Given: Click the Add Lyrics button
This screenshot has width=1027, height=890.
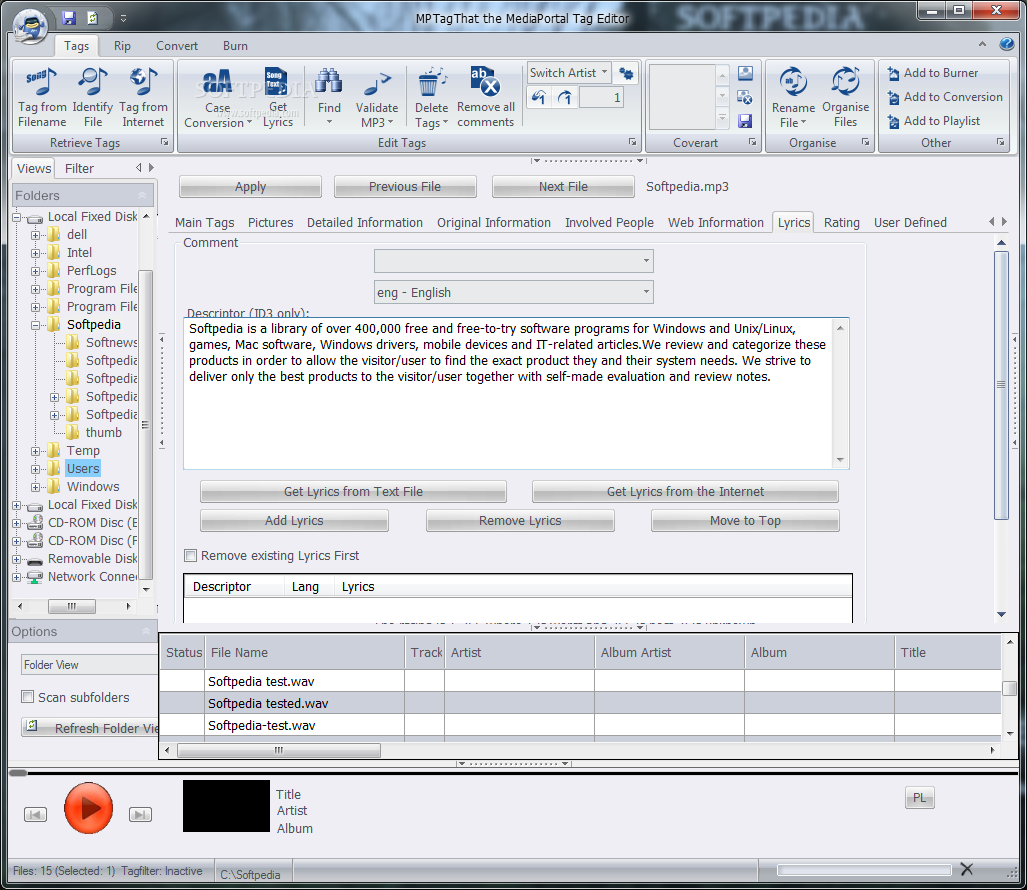Looking at the screenshot, I should [294, 521].
